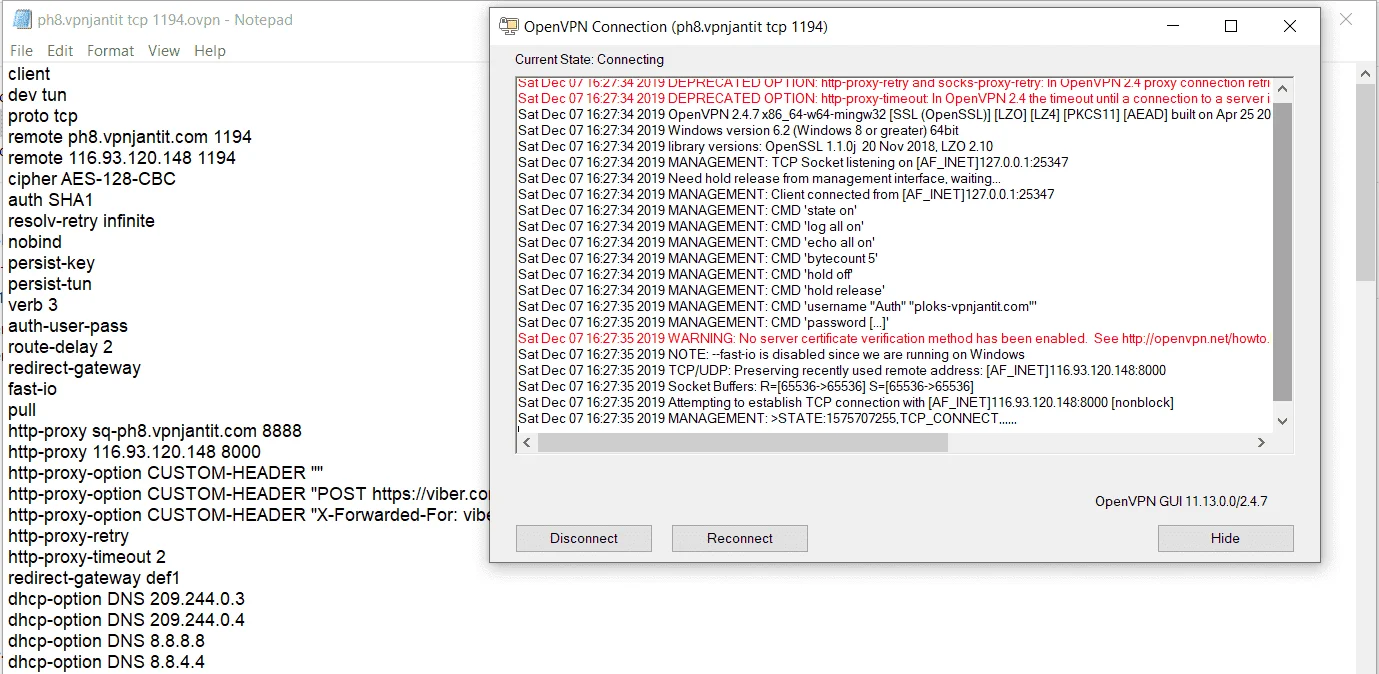
Task: Click the 'redirect-gateway def1' line
Action: (94, 578)
